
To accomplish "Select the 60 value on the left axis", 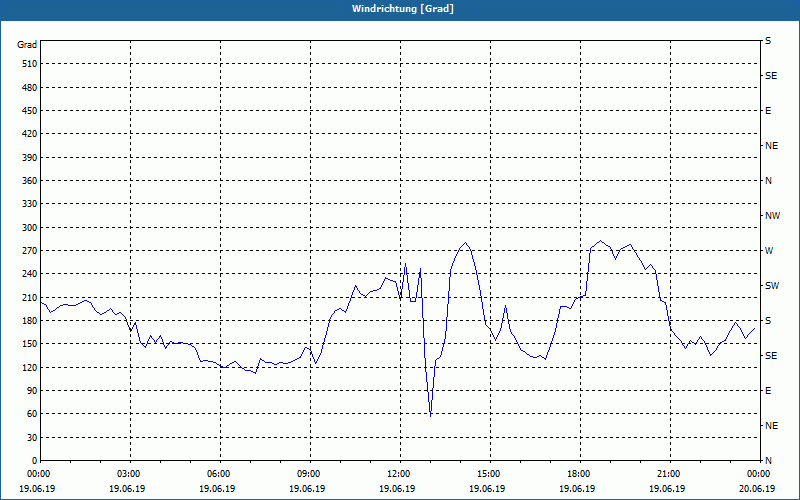I will 32,414.
